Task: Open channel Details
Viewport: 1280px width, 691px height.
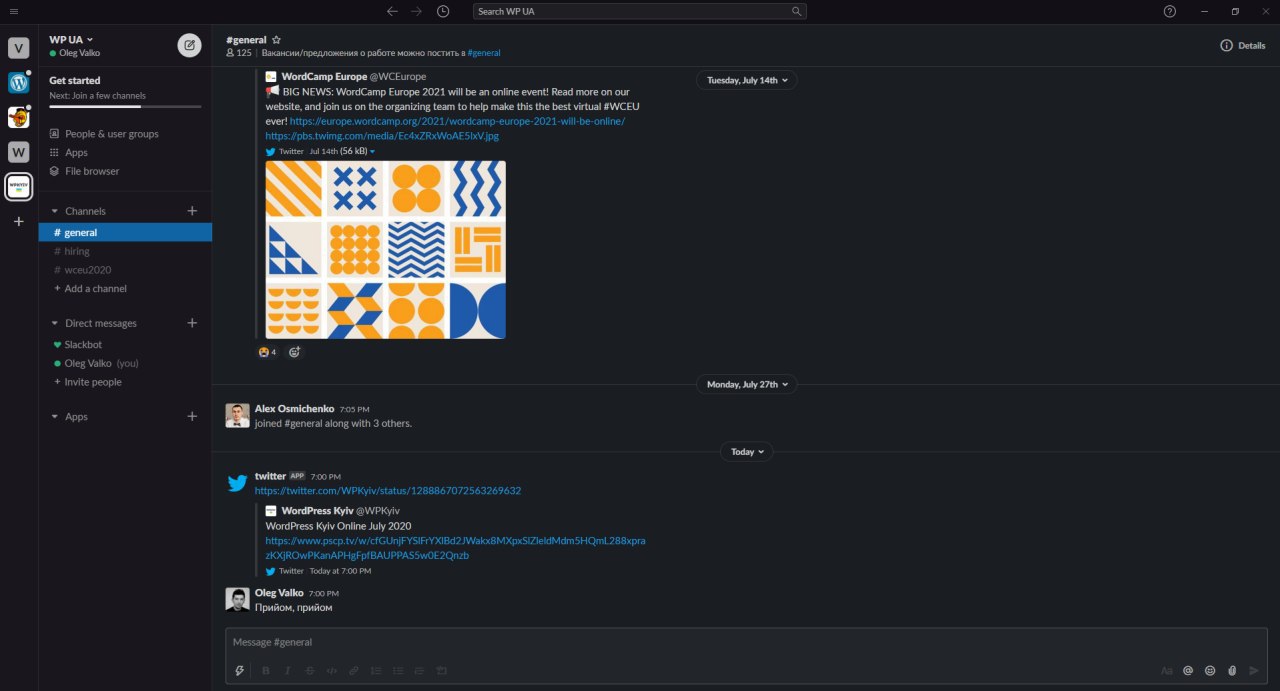Action: point(1243,46)
